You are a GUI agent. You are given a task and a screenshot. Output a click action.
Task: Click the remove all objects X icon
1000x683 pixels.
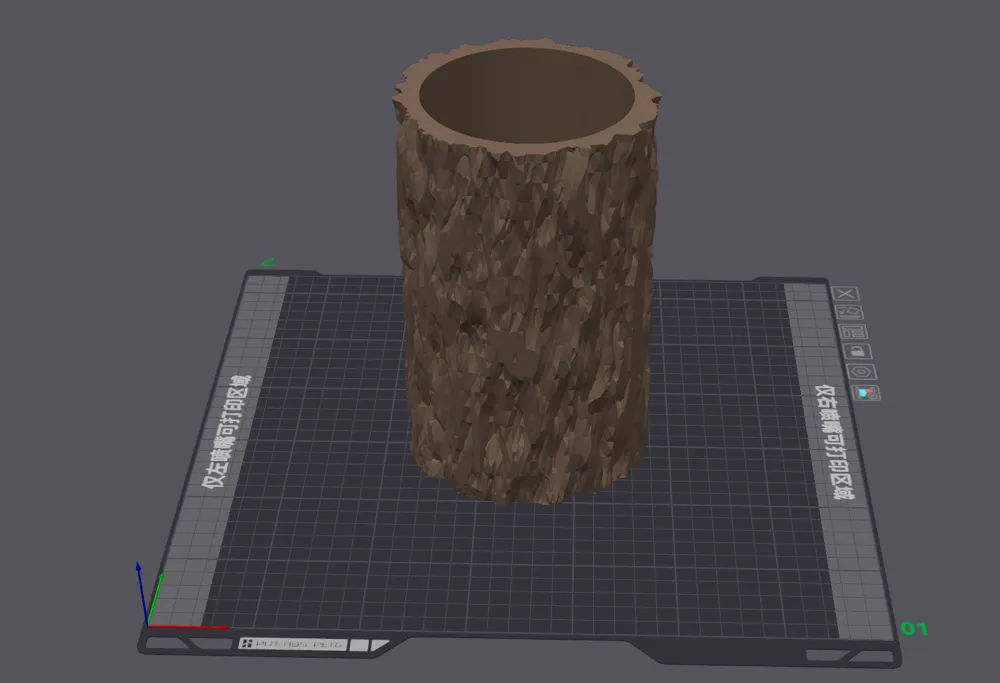[x=846, y=293]
